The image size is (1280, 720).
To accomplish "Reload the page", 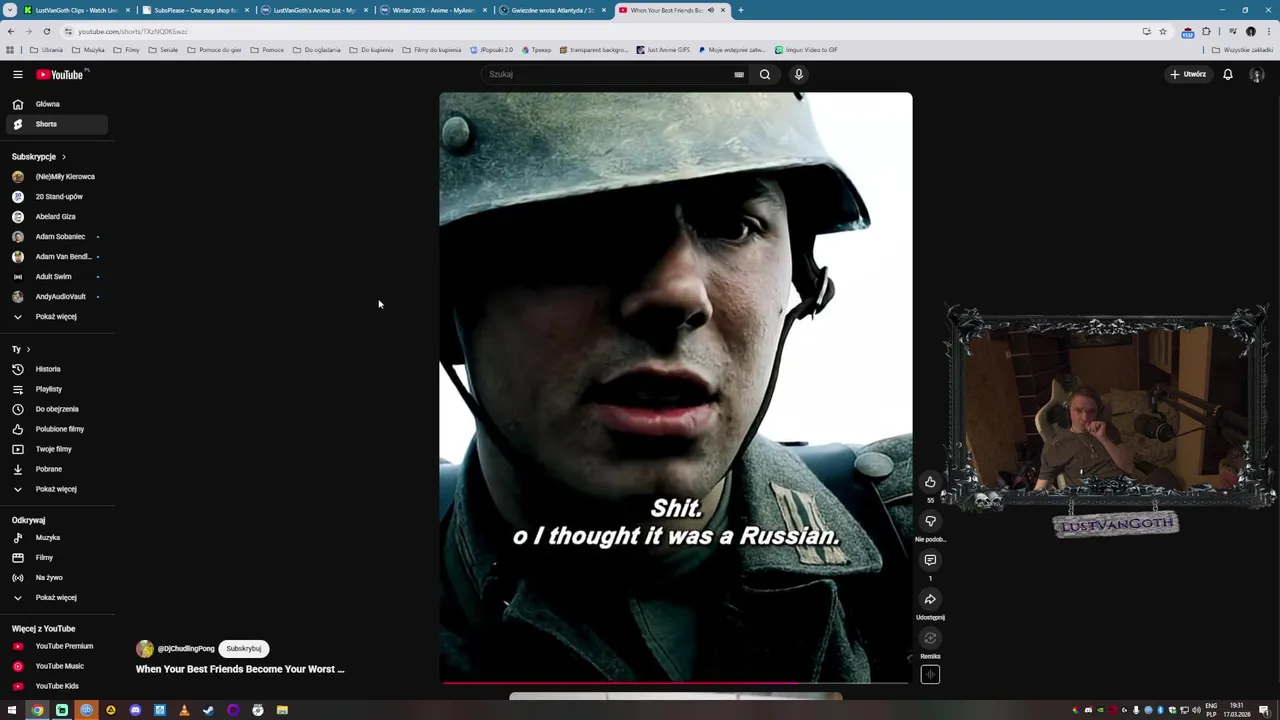I will 46,31.
